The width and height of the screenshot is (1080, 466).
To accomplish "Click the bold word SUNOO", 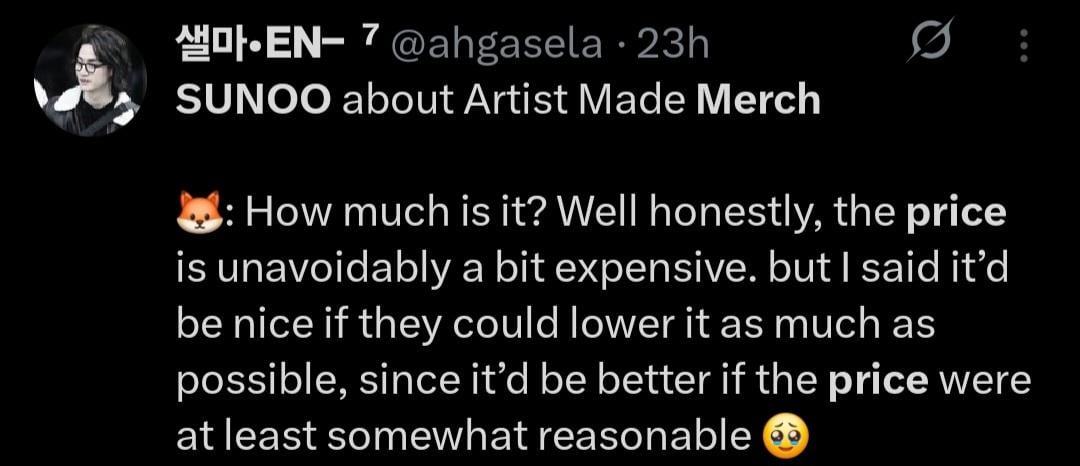I will [x=254, y=99].
